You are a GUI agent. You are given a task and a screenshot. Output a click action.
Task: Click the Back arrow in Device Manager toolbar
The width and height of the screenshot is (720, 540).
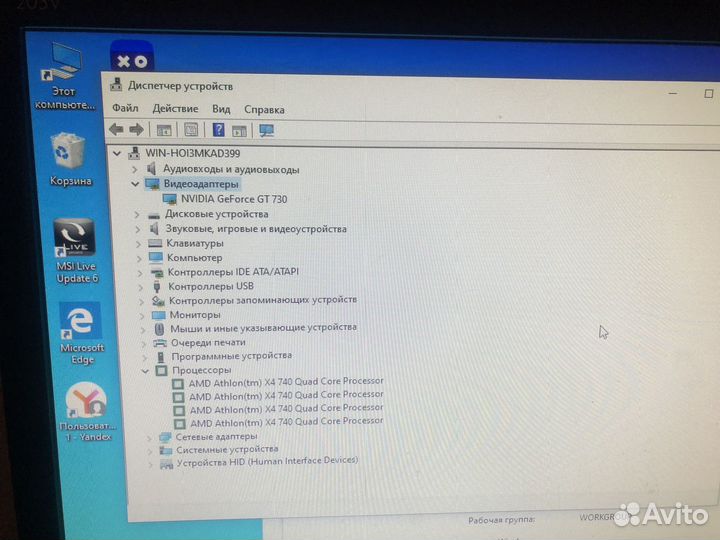click(116, 130)
